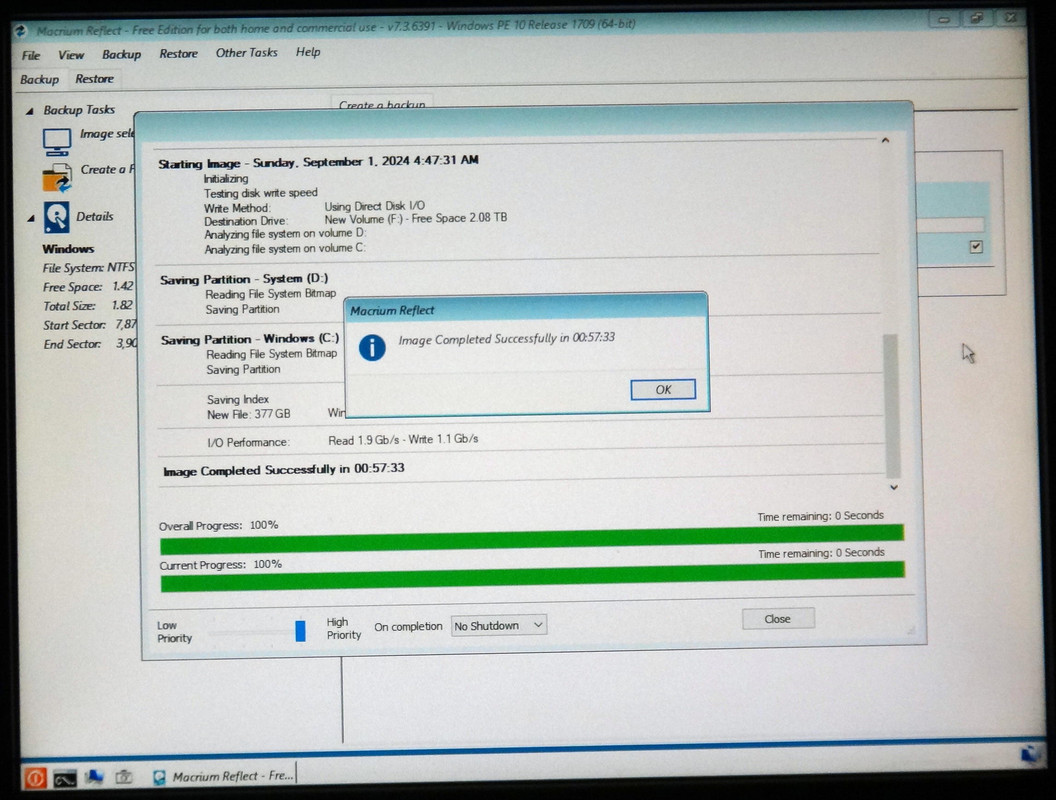
Task: Select Macrium Reflect taskbar window button
Action: (224, 776)
